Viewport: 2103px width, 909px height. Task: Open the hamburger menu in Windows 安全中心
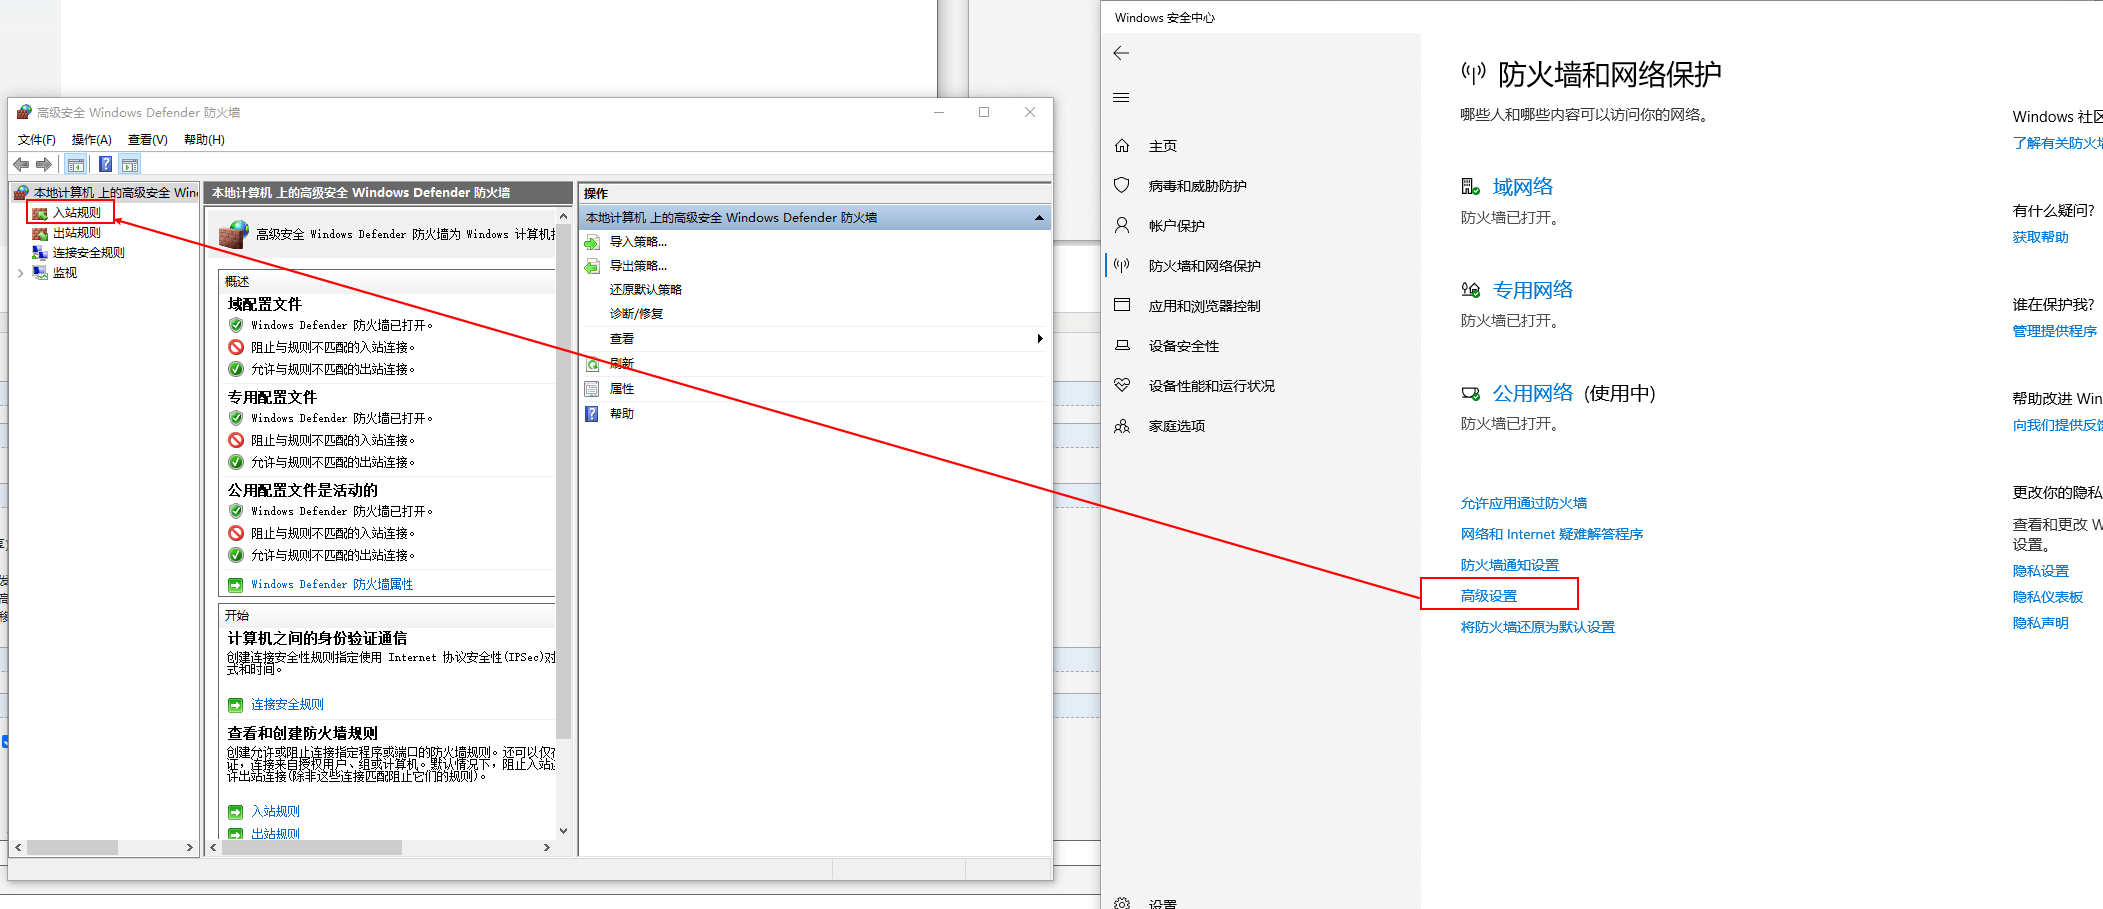click(1121, 98)
